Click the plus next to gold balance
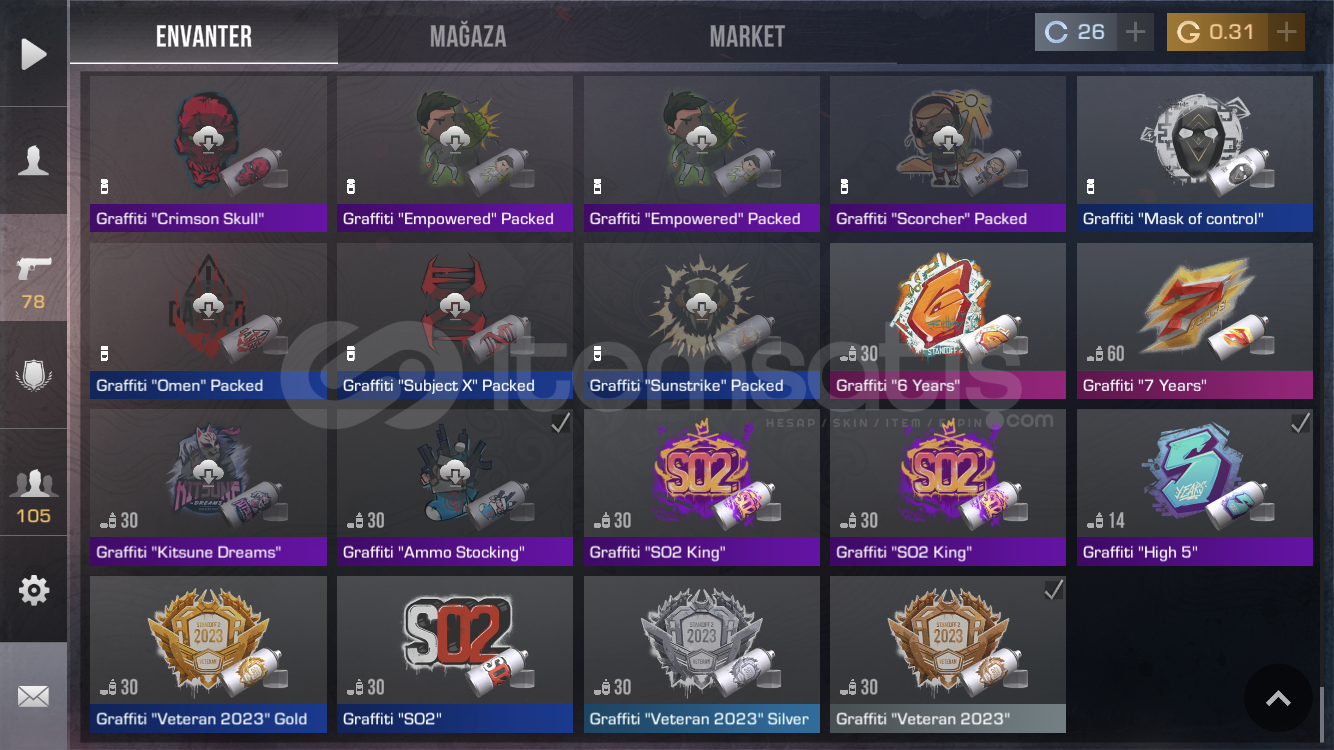The image size is (1334, 750). point(1286,33)
